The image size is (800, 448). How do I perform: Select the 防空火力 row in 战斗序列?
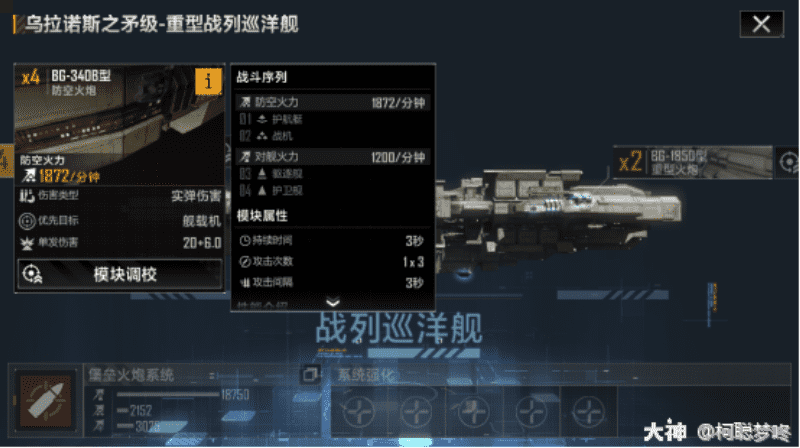333,103
